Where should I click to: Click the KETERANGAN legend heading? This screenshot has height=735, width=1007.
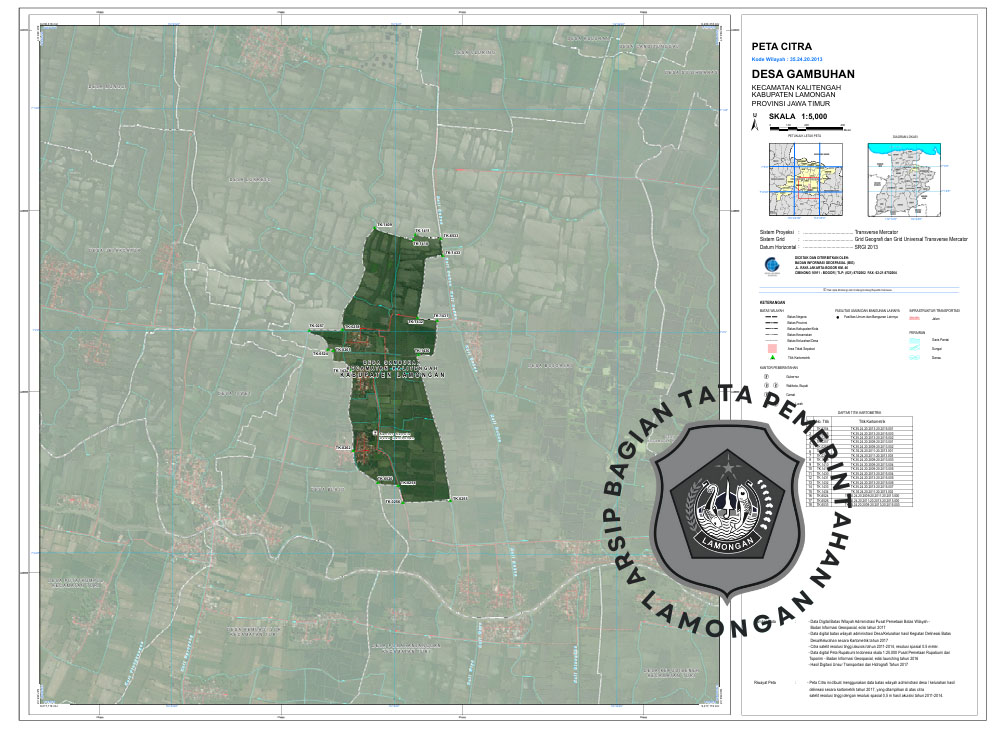click(x=772, y=302)
